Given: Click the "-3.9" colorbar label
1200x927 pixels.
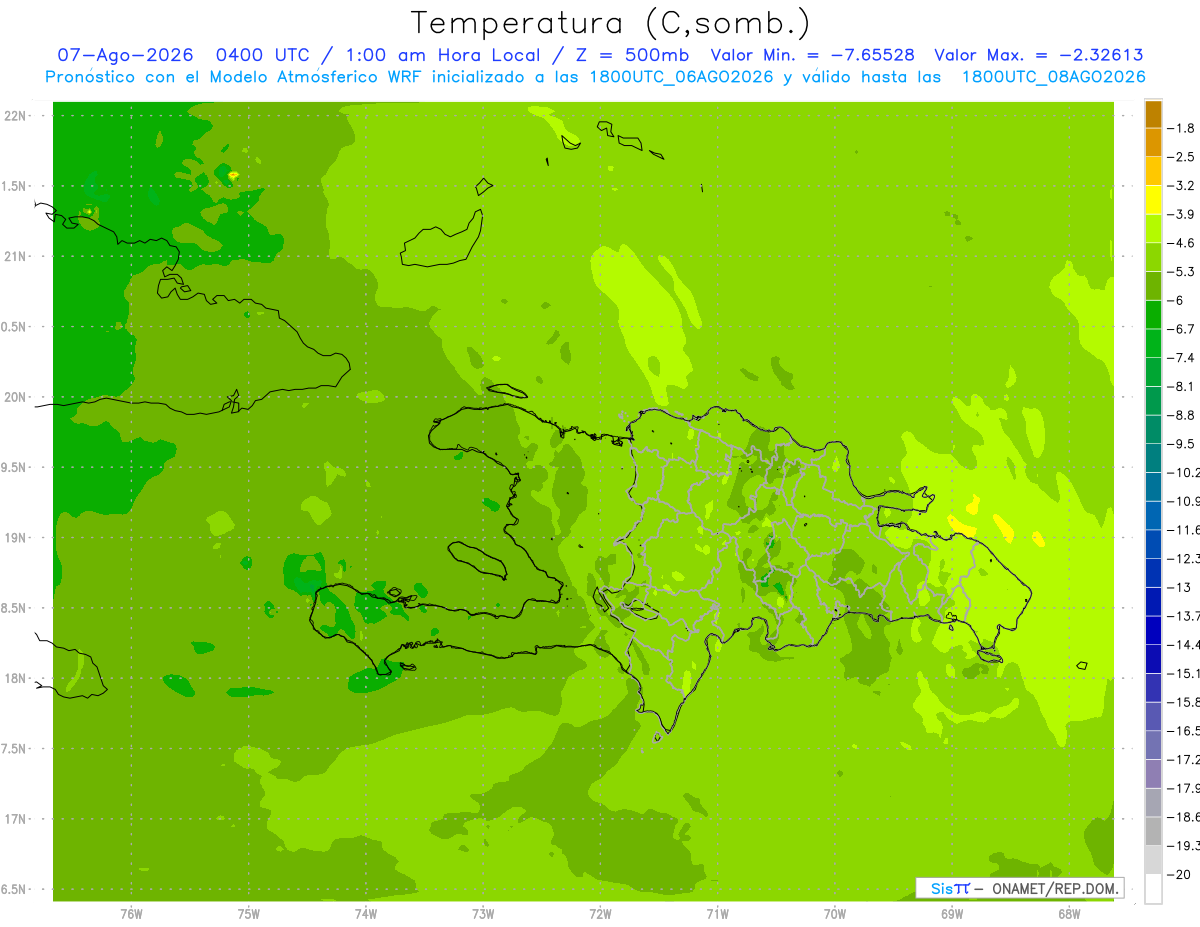Looking at the screenshot, I should pyautogui.click(x=1181, y=214).
